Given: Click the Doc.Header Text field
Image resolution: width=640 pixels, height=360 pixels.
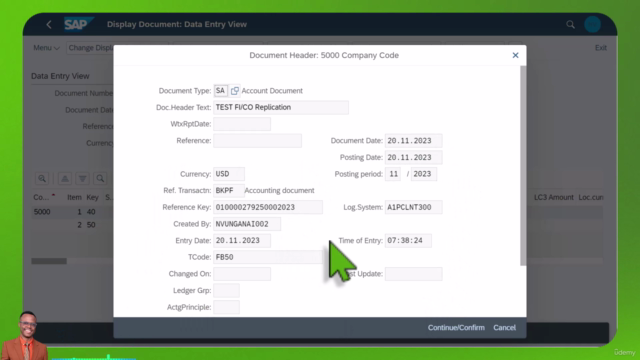Looking at the screenshot, I should (281, 107).
